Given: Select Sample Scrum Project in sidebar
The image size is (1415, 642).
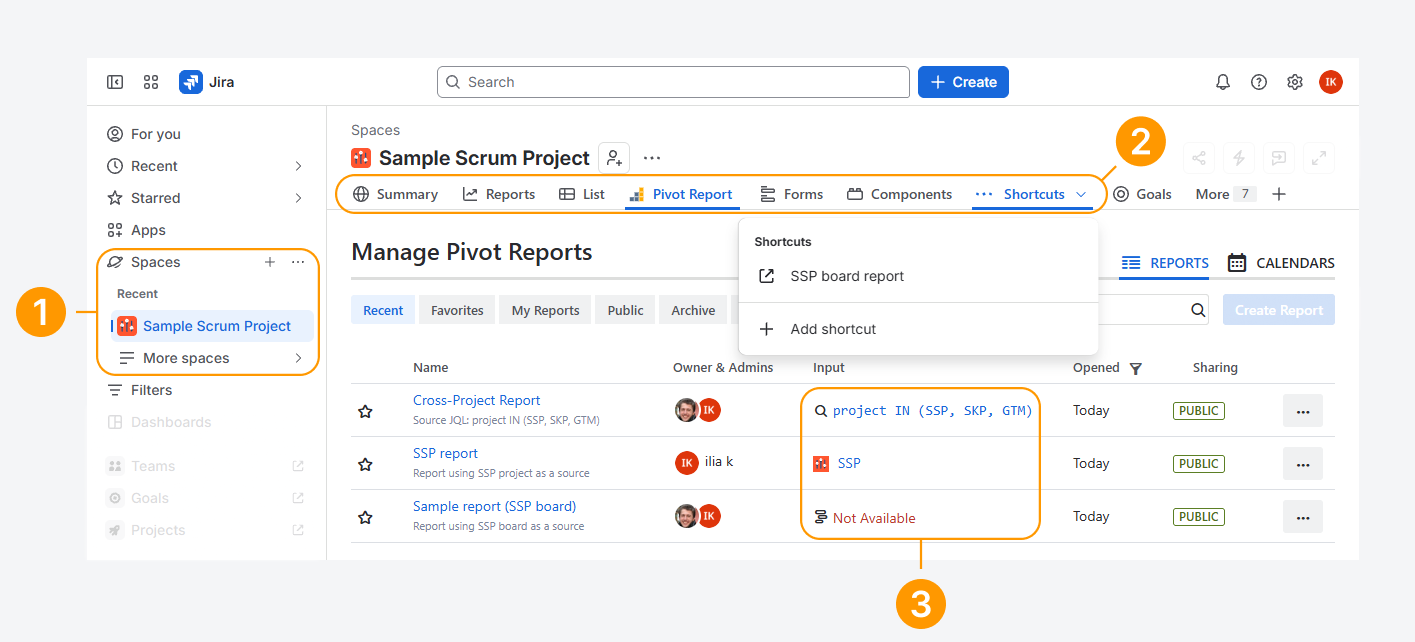Looking at the screenshot, I should 212,326.
